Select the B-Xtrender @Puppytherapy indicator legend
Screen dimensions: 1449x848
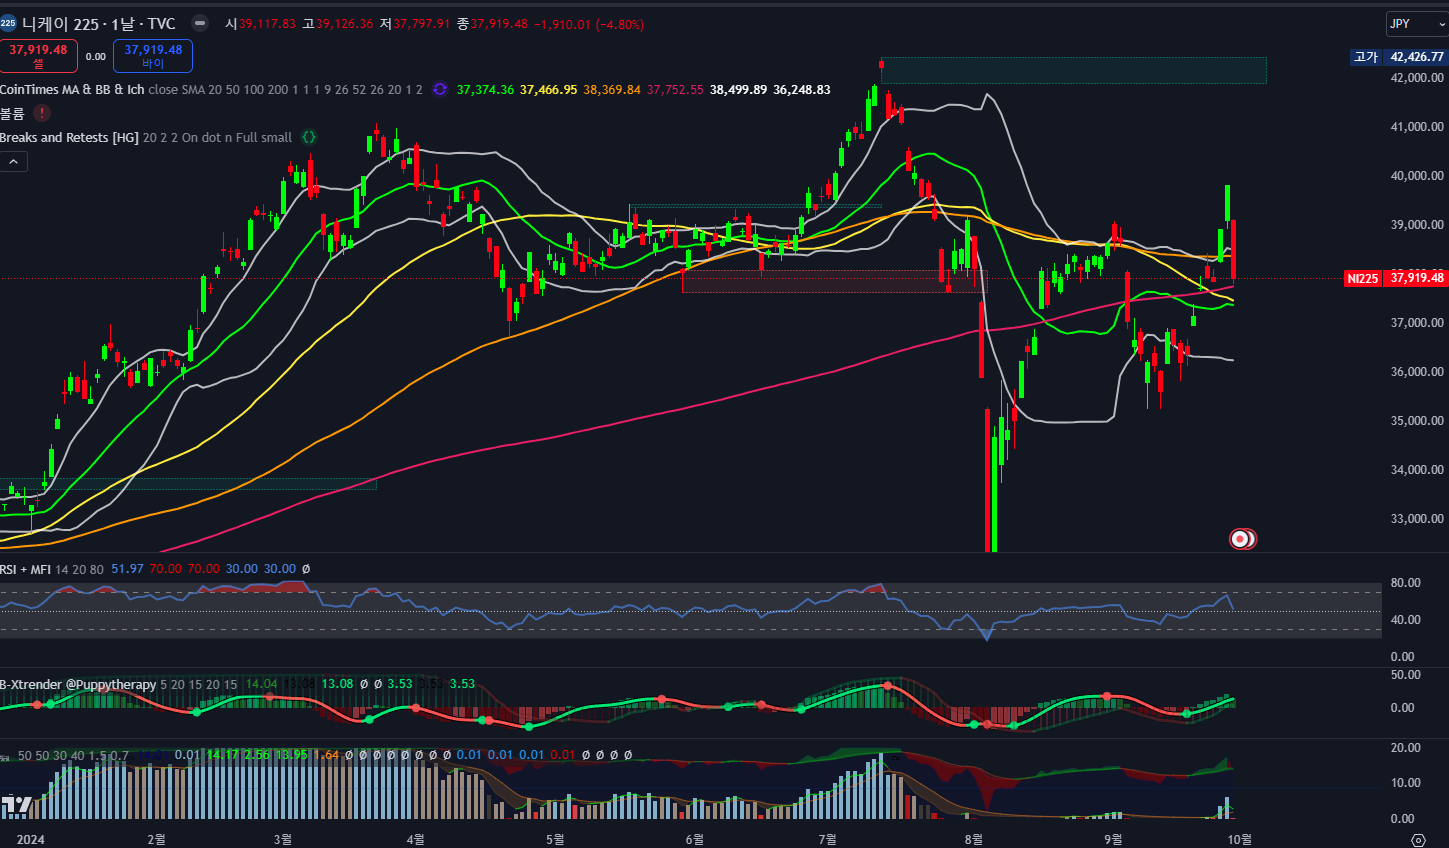pos(78,685)
